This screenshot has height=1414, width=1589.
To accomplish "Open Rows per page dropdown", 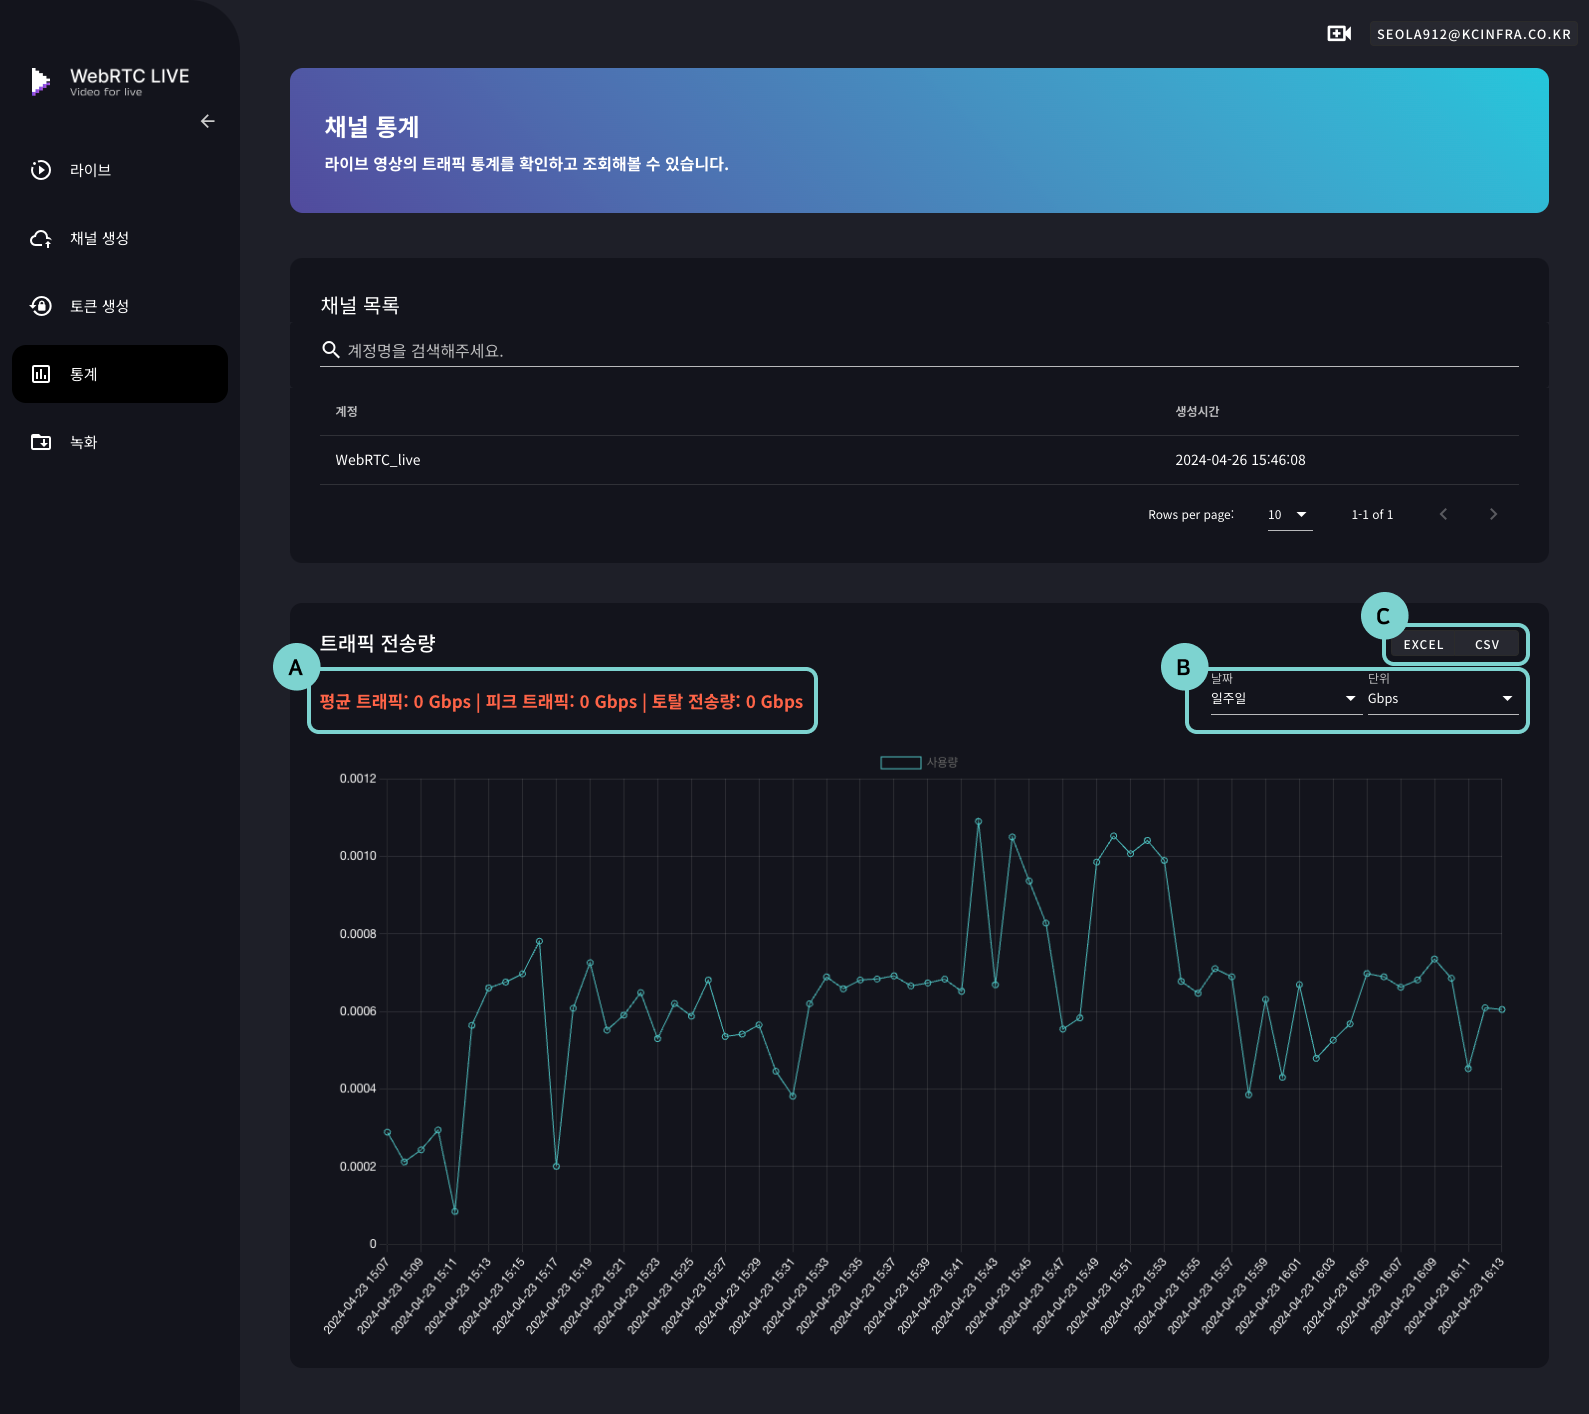I will 1289,515.
